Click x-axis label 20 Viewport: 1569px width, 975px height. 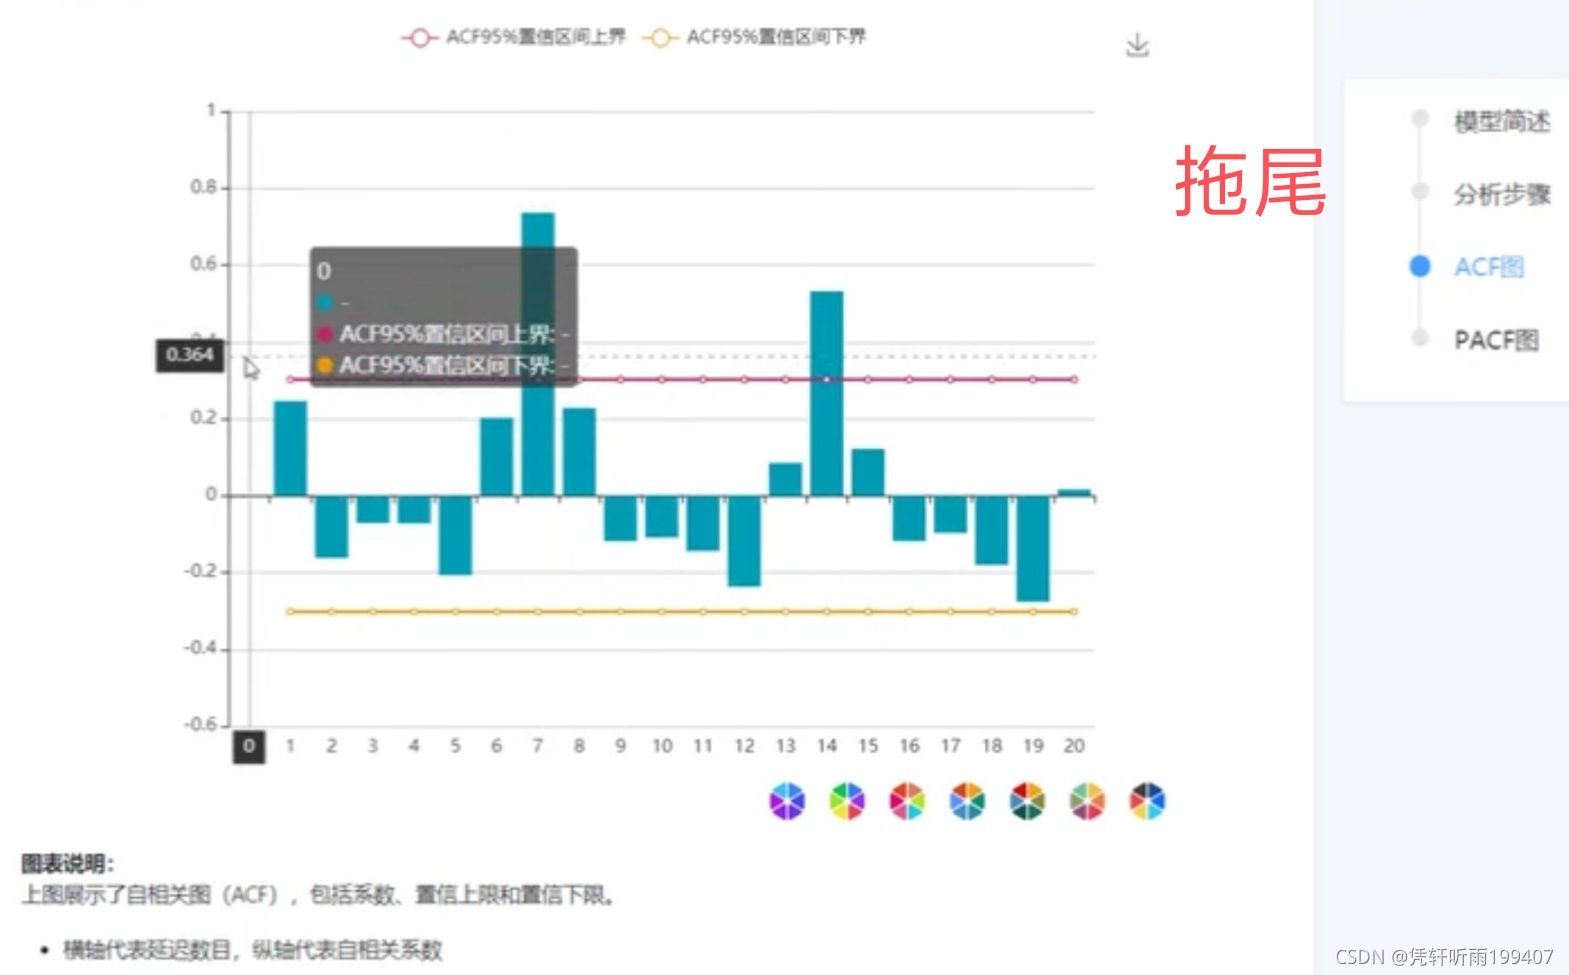tap(1074, 746)
